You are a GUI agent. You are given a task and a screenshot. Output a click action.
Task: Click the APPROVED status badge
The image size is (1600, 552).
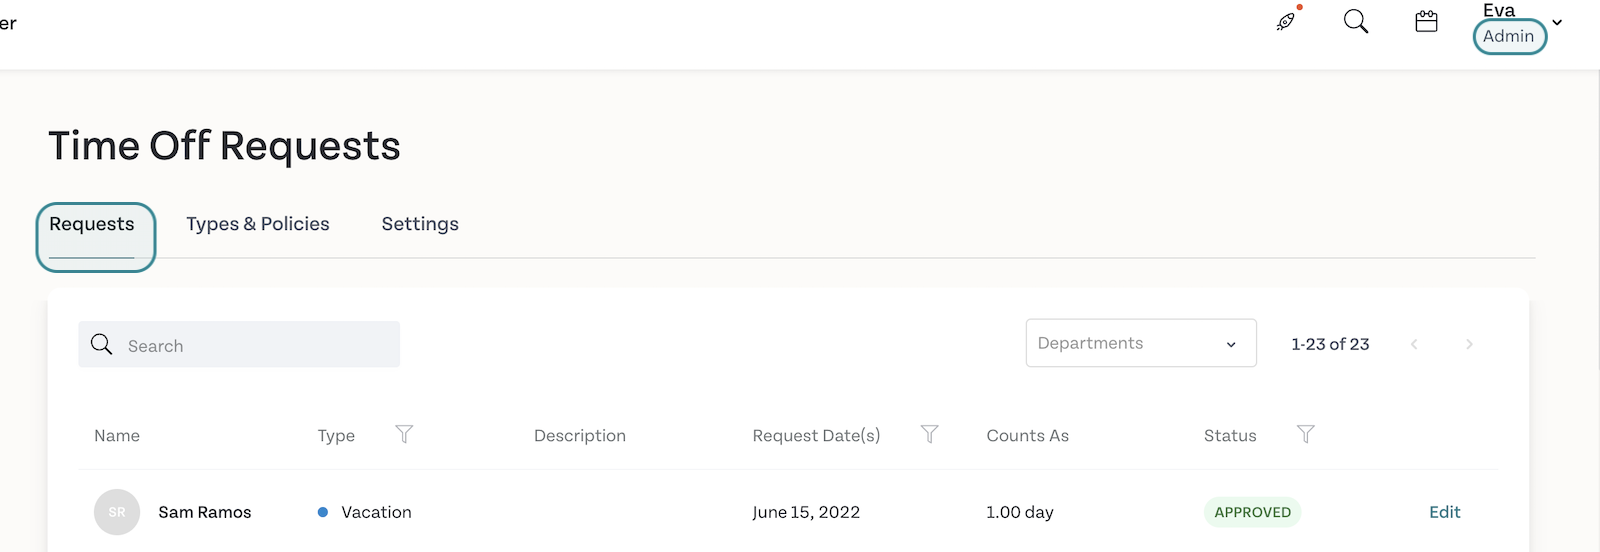click(x=1253, y=512)
